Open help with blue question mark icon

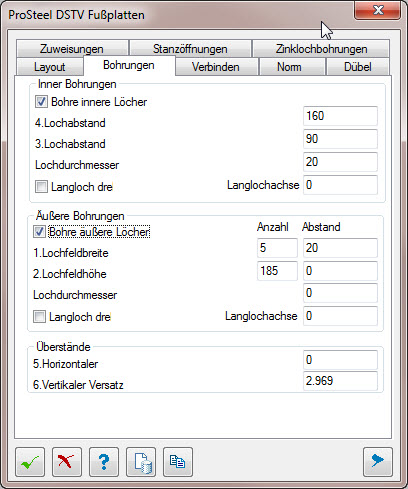pyautogui.click(x=104, y=462)
